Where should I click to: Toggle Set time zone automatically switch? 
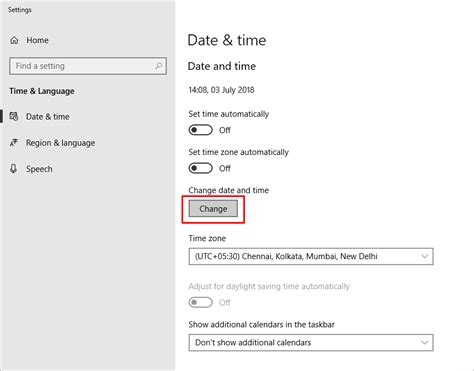(x=200, y=168)
